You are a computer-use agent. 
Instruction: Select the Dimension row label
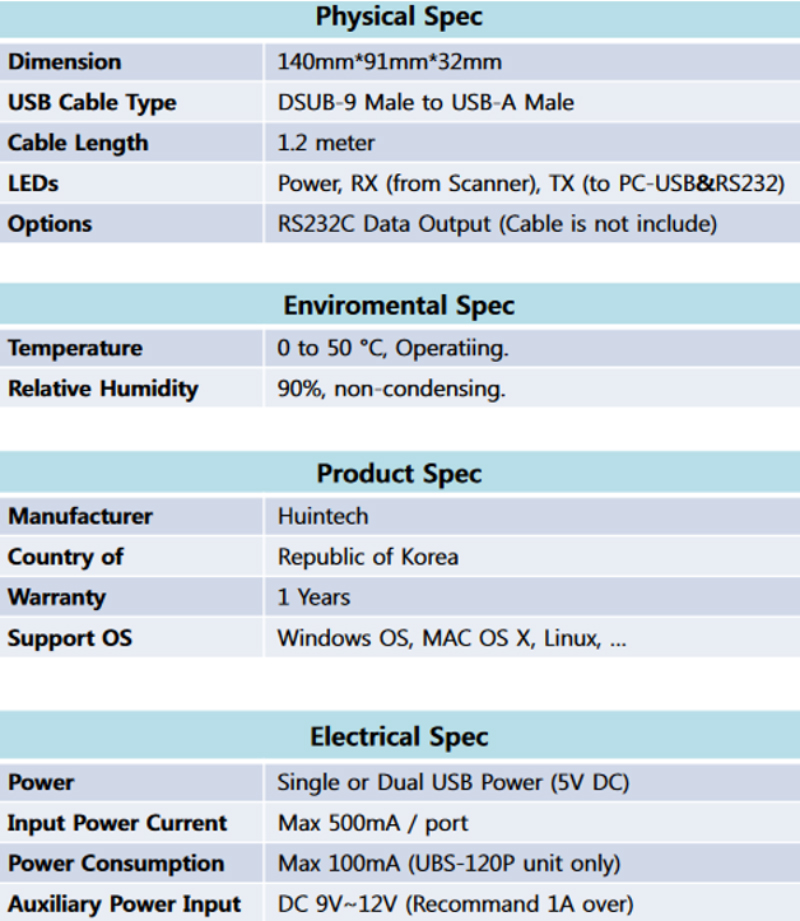coord(64,62)
